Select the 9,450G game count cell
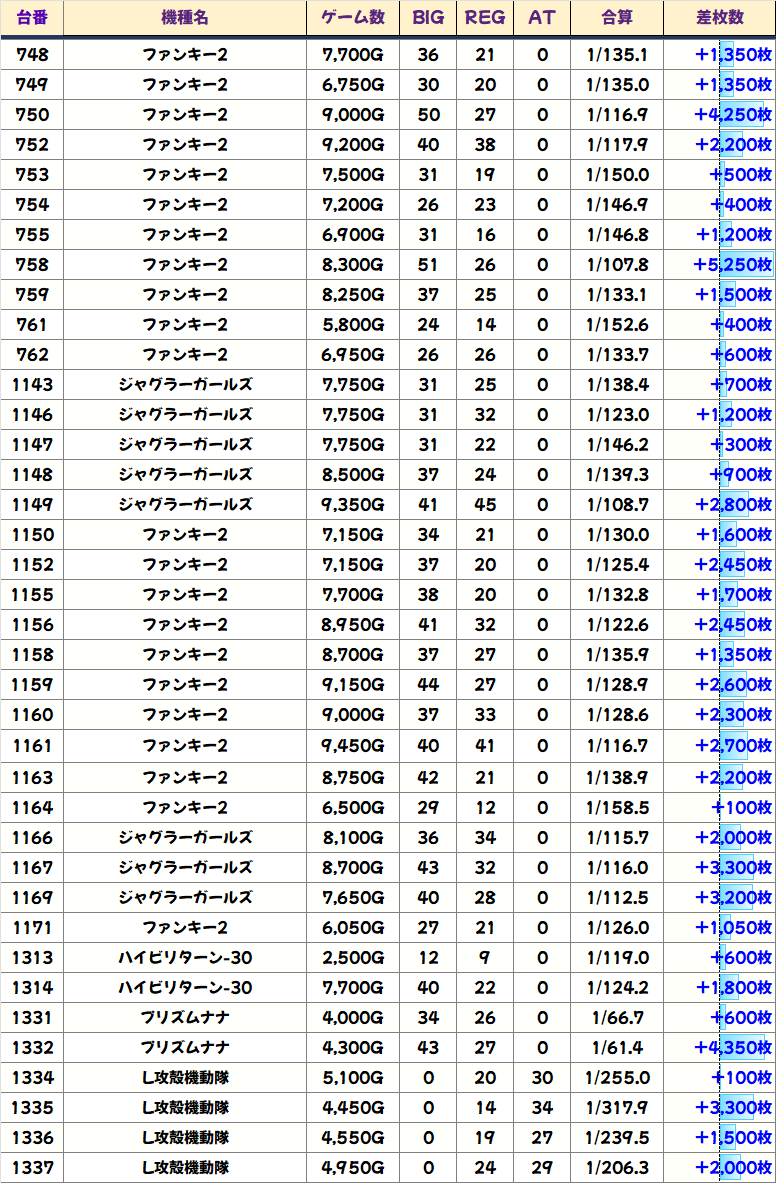 pyautogui.click(x=353, y=746)
